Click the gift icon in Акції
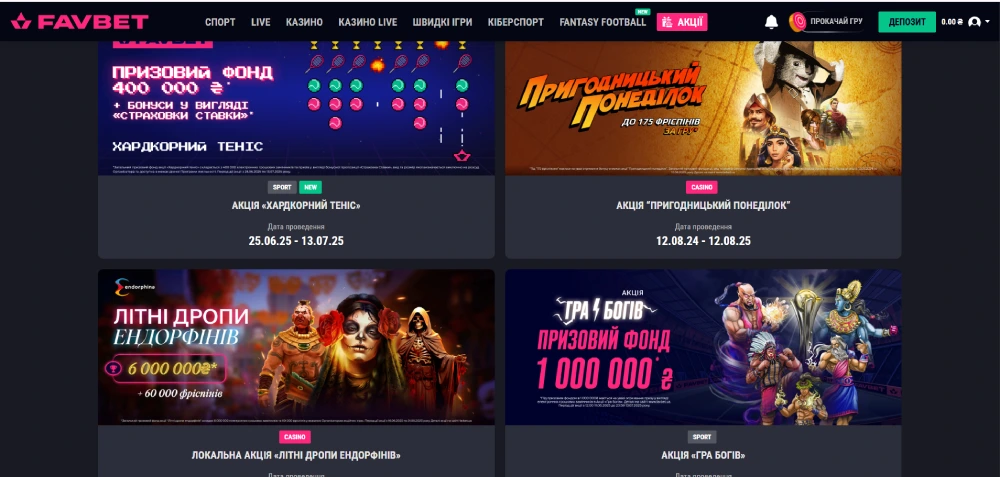 pyautogui.click(x=667, y=22)
